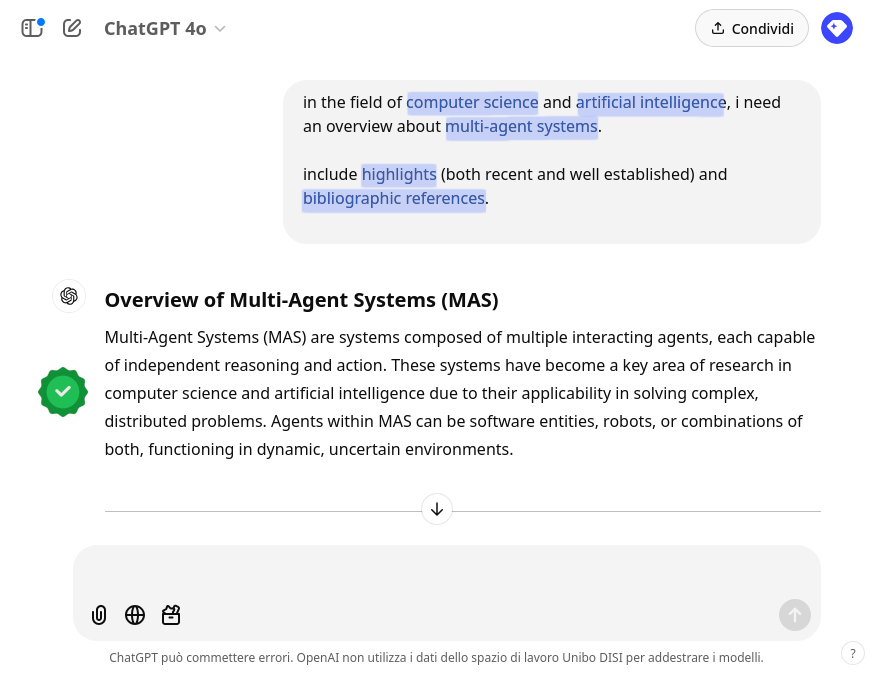The height and width of the screenshot is (673, 873).
Task: Click the ChatGPT logo beside the response
Action: [x=69, y=296]
